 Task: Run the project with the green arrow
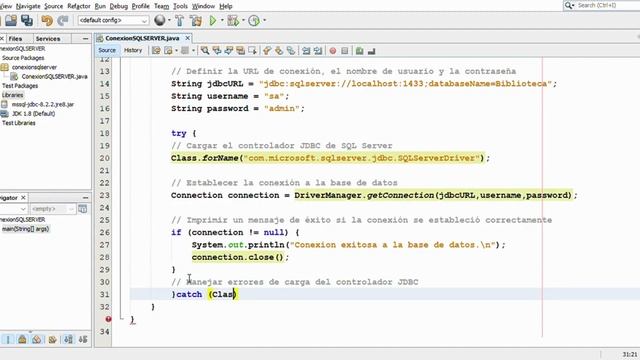pyautogui.click(x=213, y=20)
